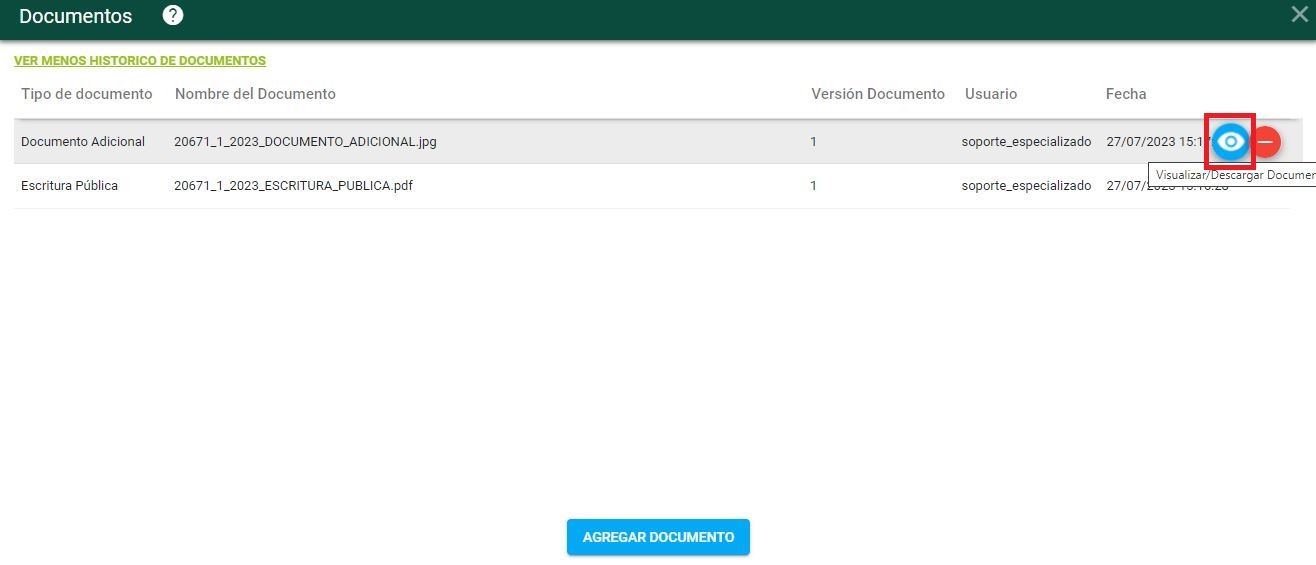This screenshot has width=1316, height=565.
Task: Remove Documento Adicional with red minus icon
Action: pyautogui.click(x=1266, y=142)
